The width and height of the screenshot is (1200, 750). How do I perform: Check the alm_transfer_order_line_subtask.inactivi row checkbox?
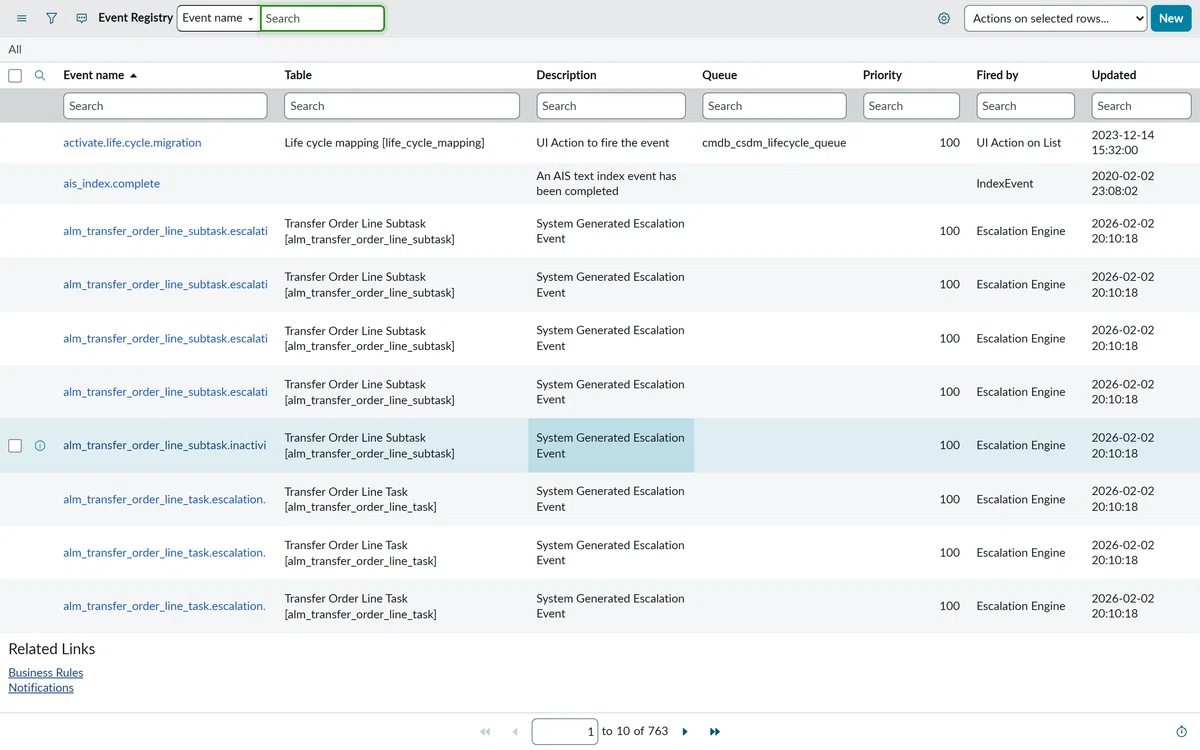15,446
